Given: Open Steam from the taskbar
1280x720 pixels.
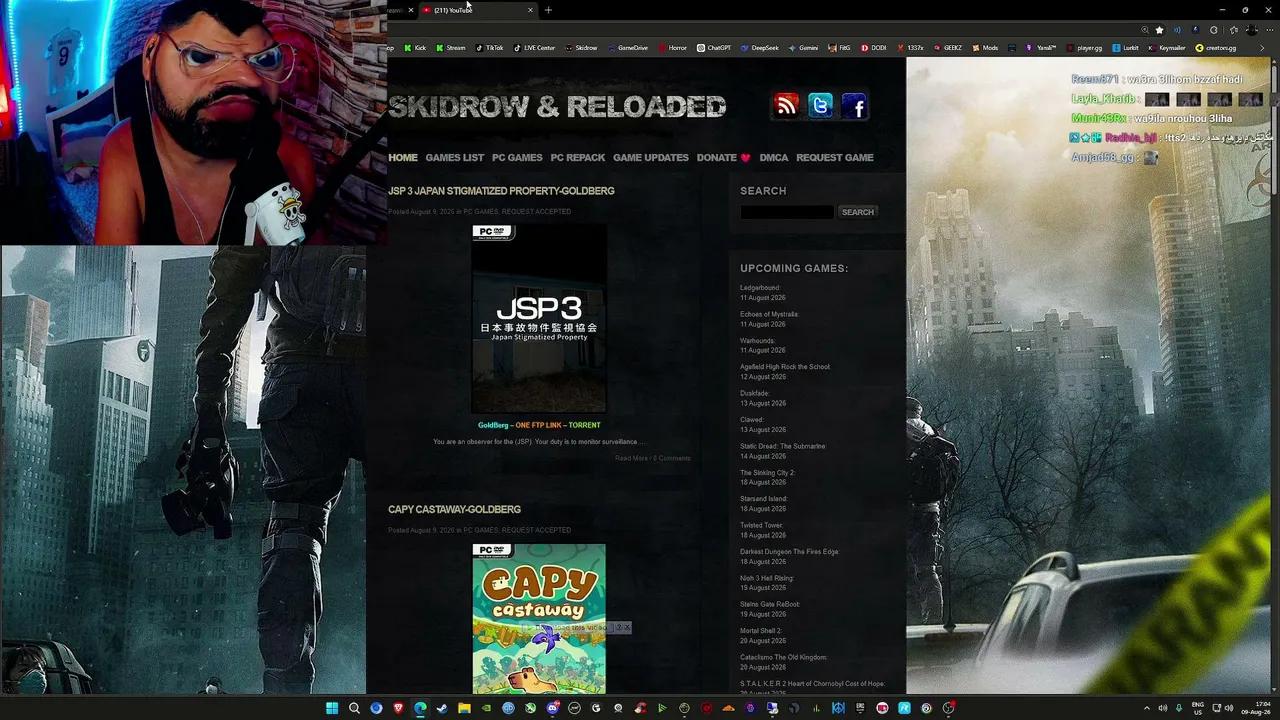Looking at the screenshot, I should [x=442, y=708].
